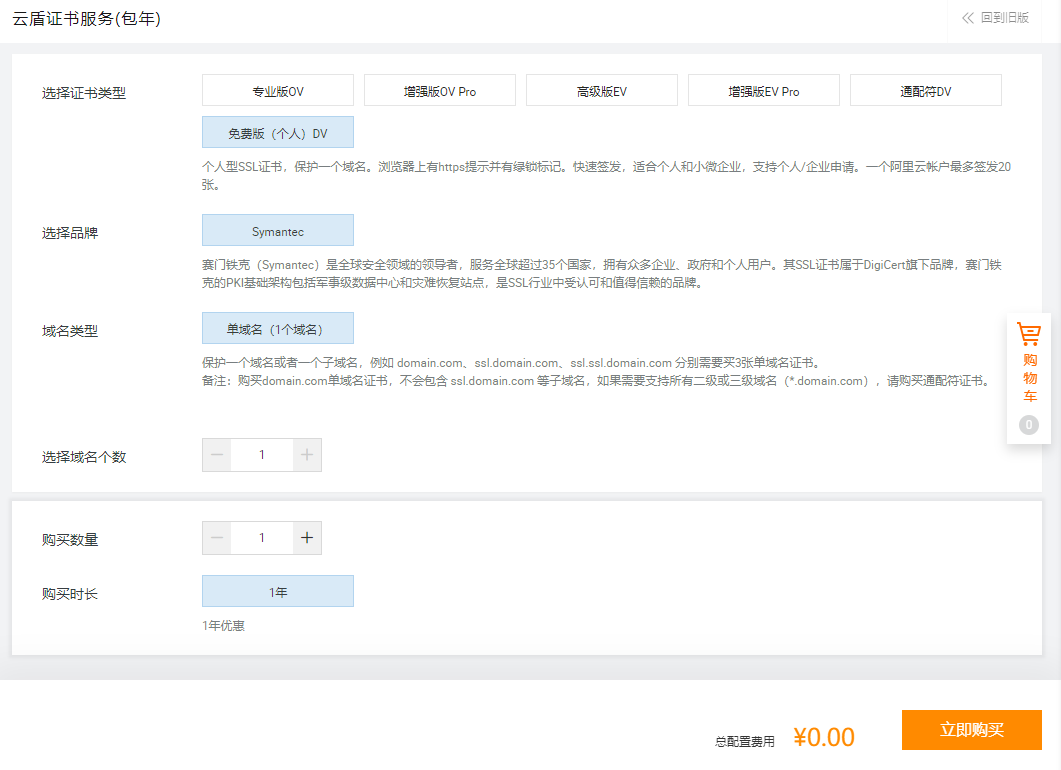Click plus to increase domain count
The image size is (1061, 770).
coord(308,454)
